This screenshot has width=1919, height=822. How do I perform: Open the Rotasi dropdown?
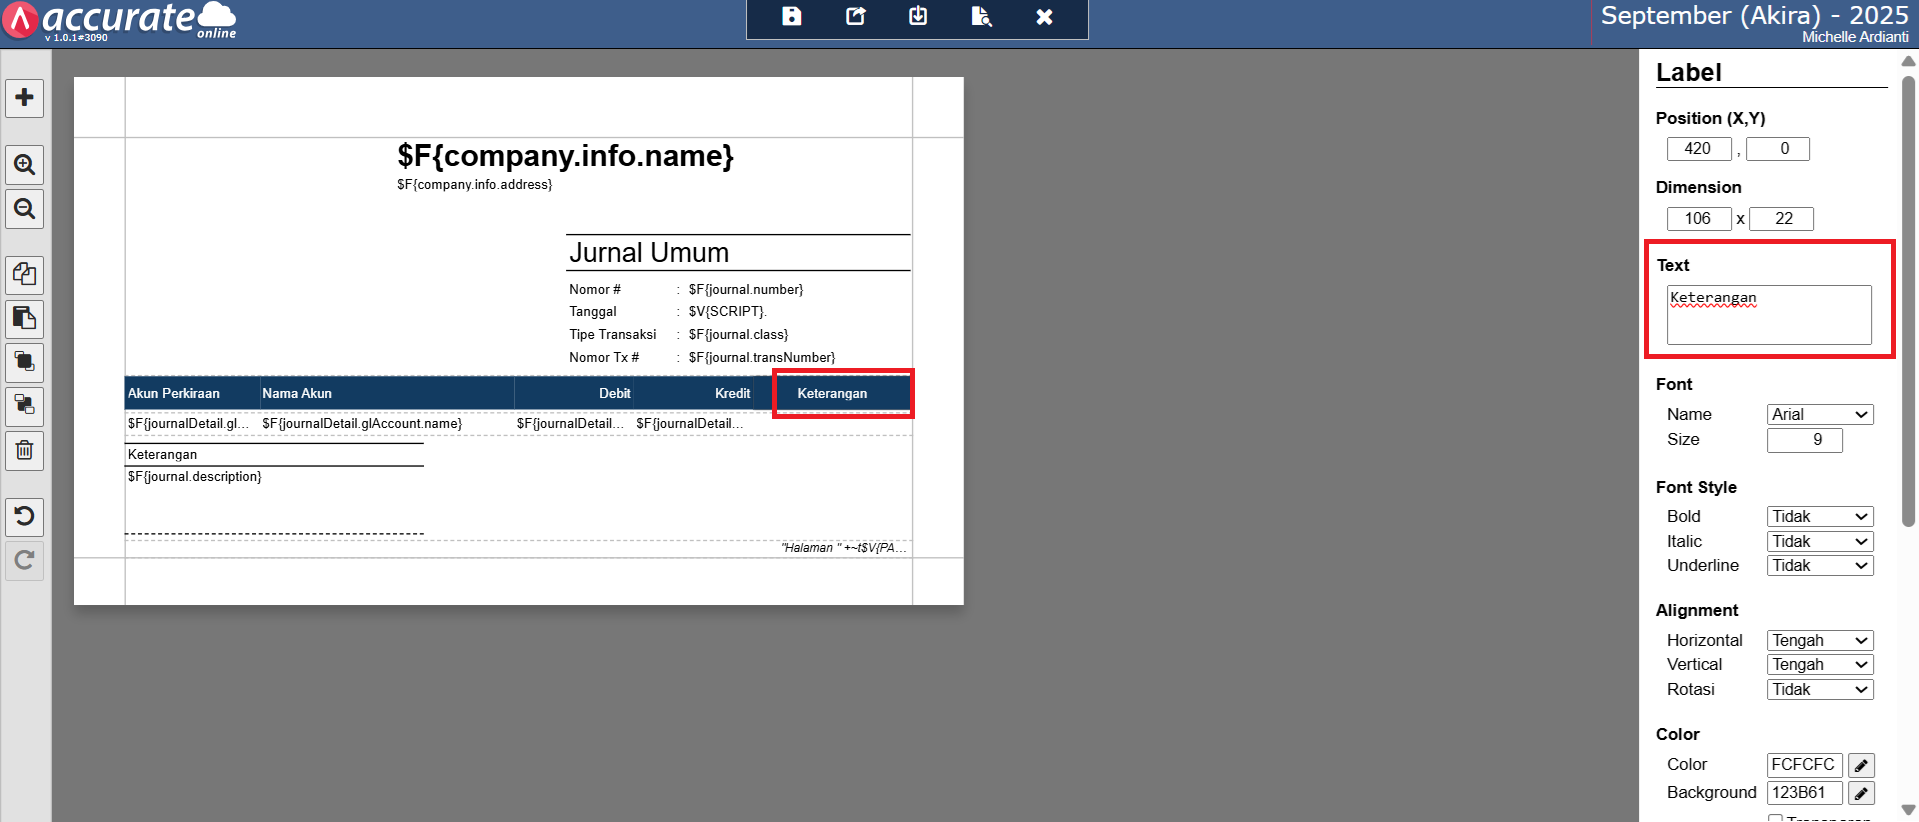pyautogui.click(x=1819, y=689)
